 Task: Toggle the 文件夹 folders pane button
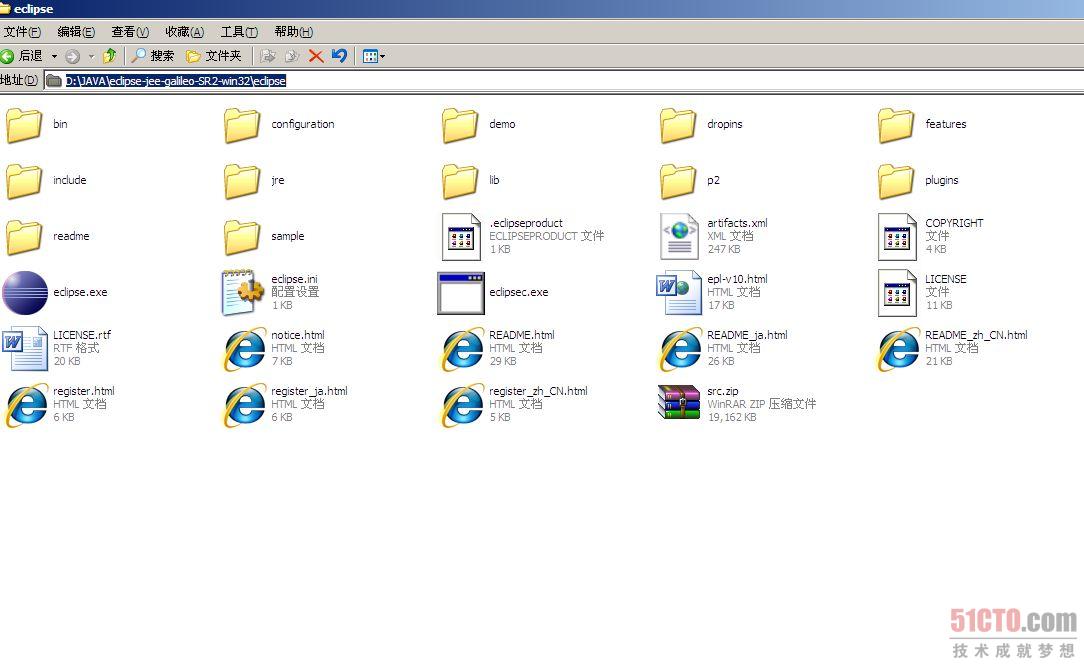(x=214, y=56)
